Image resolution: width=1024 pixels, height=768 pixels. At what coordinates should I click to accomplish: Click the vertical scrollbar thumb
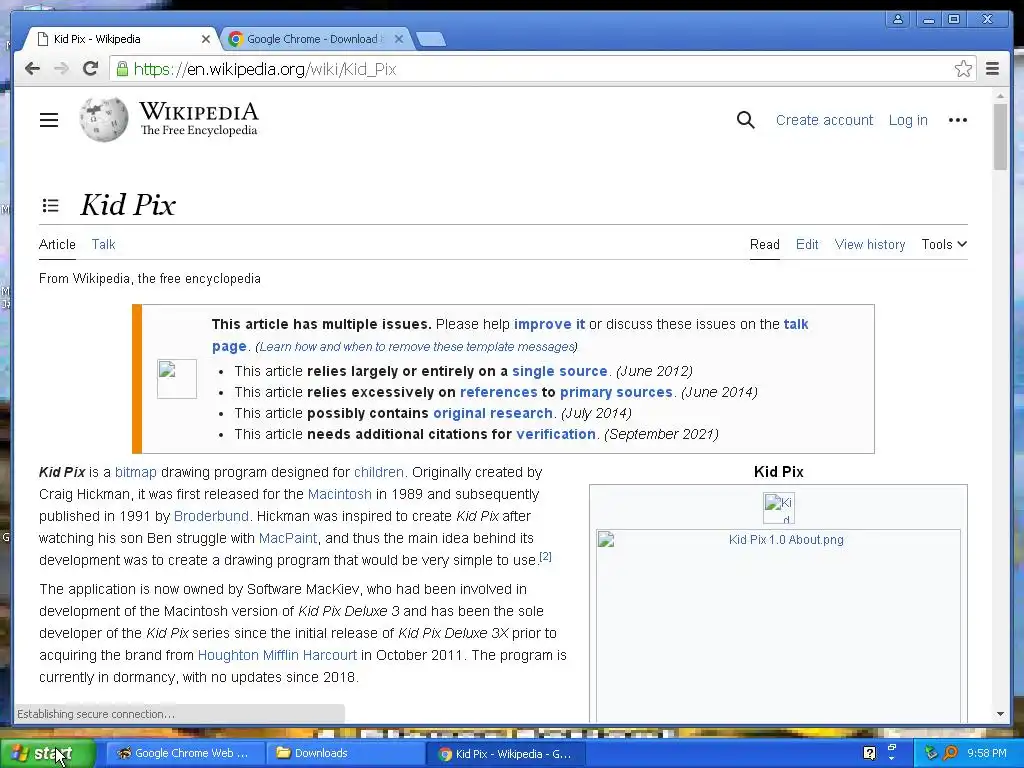click(x=1000, y=136)
